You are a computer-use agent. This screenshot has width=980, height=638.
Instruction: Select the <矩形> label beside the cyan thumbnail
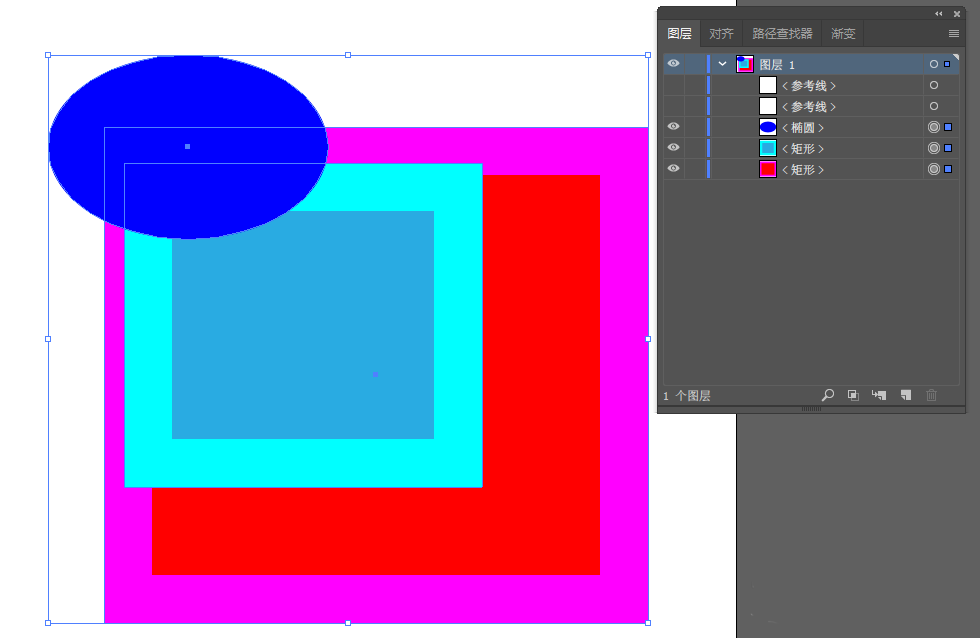point(803,149)
